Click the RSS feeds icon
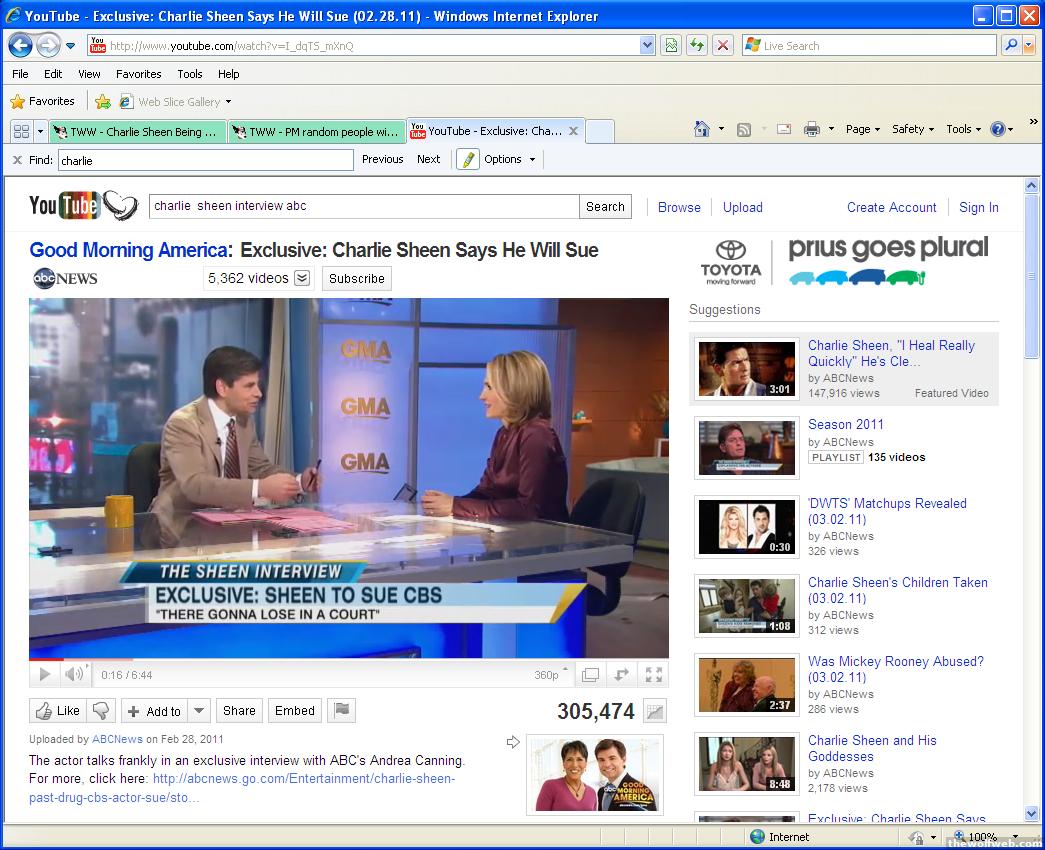 [x=744, y=129]
